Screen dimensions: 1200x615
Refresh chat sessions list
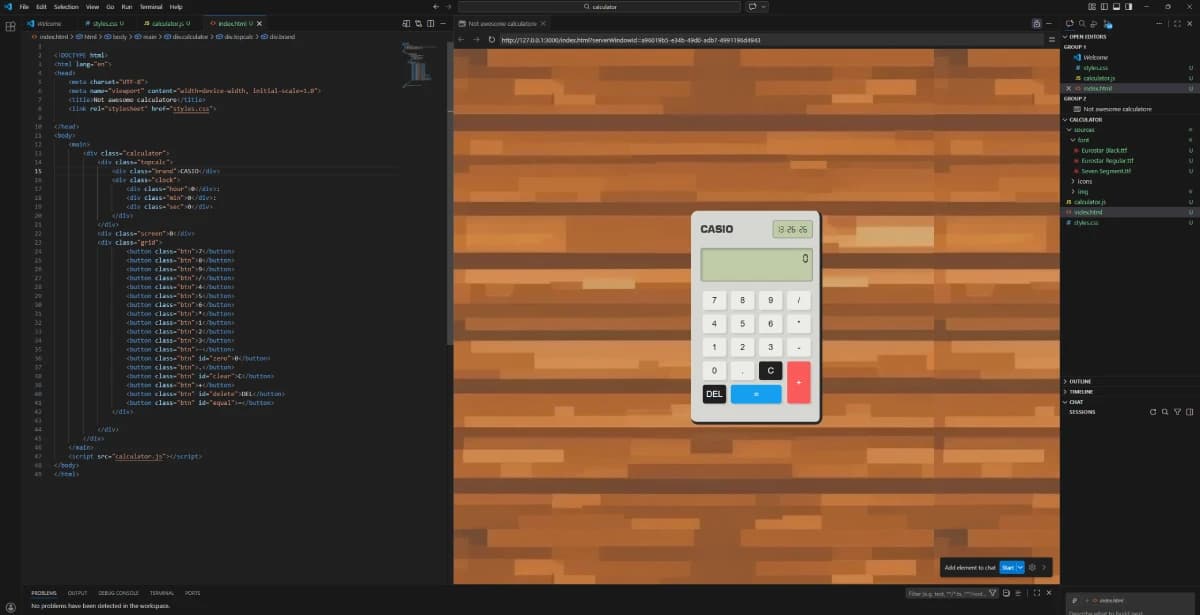[1152, 412]
